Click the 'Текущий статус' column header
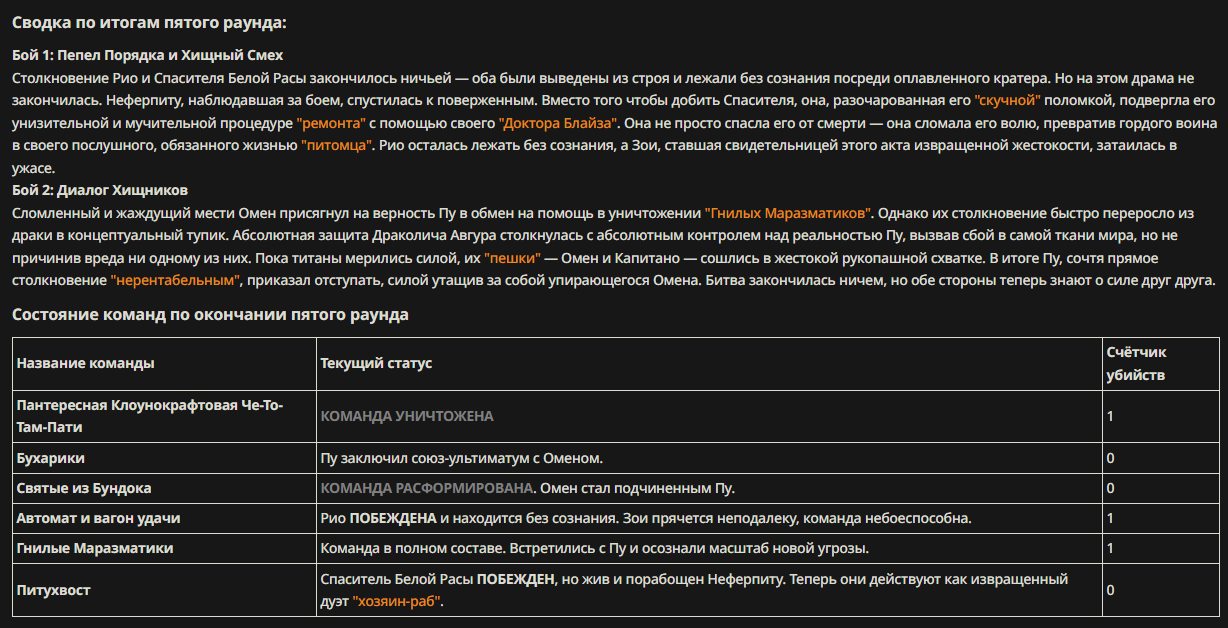The width and height of the screenshot is (1228, 628). (376, 364)
